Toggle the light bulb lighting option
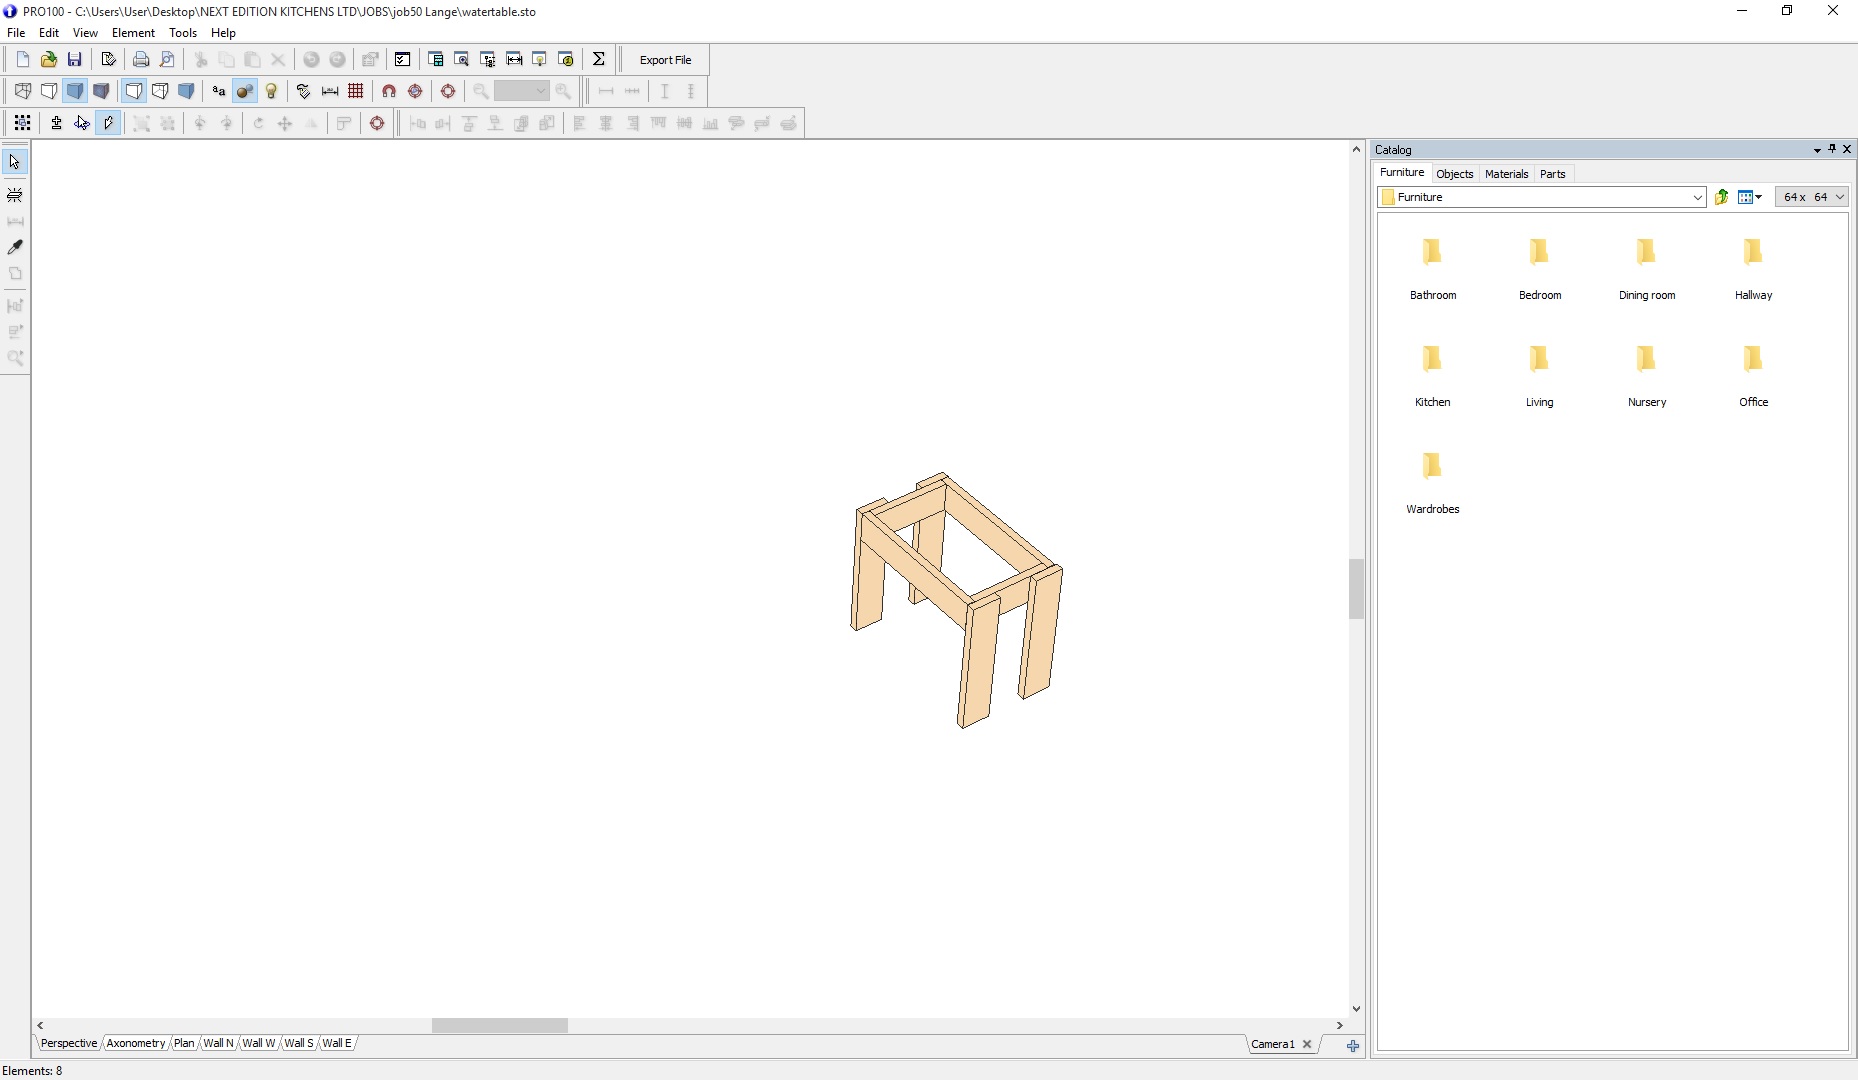 271,92
